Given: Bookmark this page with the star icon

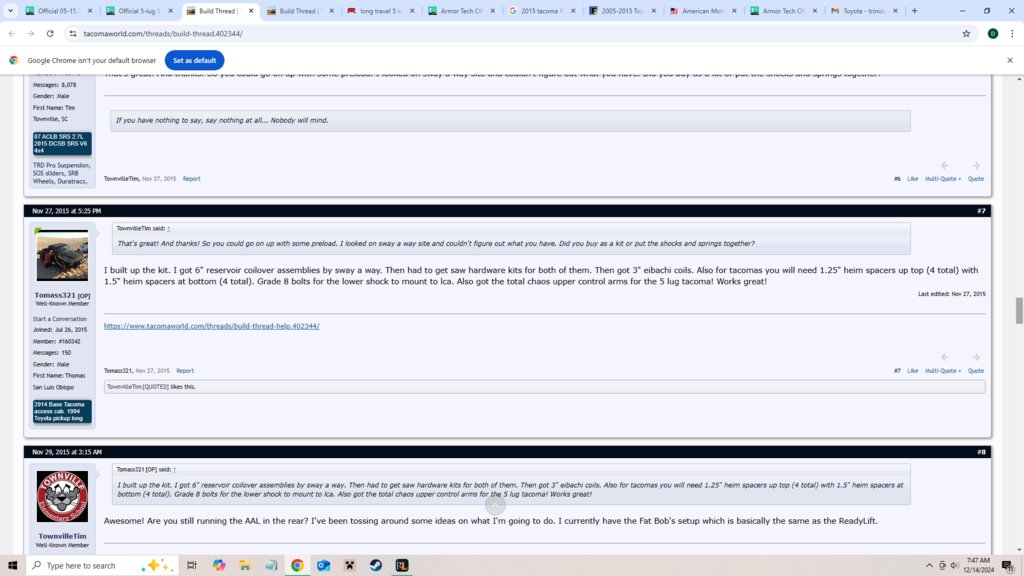Looking at the screenshot, I should pyautogui.click(x=966, y=33).
